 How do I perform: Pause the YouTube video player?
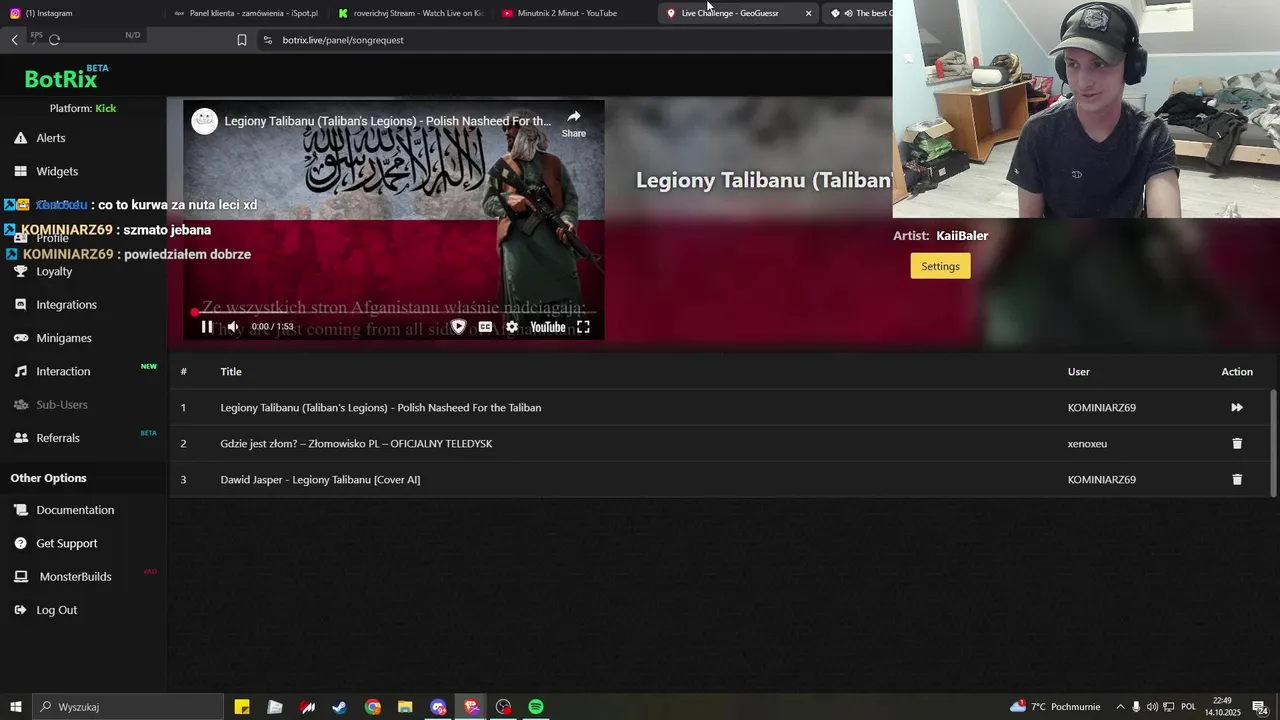[x=207, y=326]
